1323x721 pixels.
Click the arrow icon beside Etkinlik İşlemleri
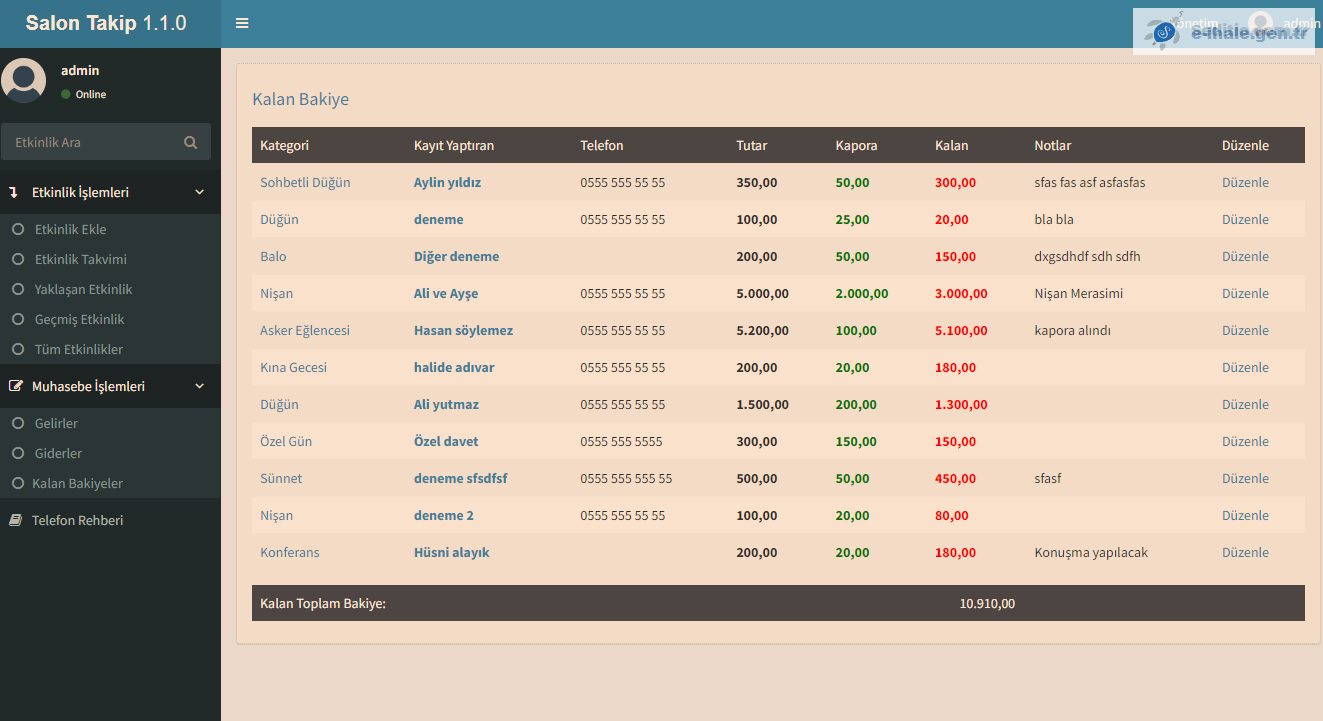[x=14, y=192]
